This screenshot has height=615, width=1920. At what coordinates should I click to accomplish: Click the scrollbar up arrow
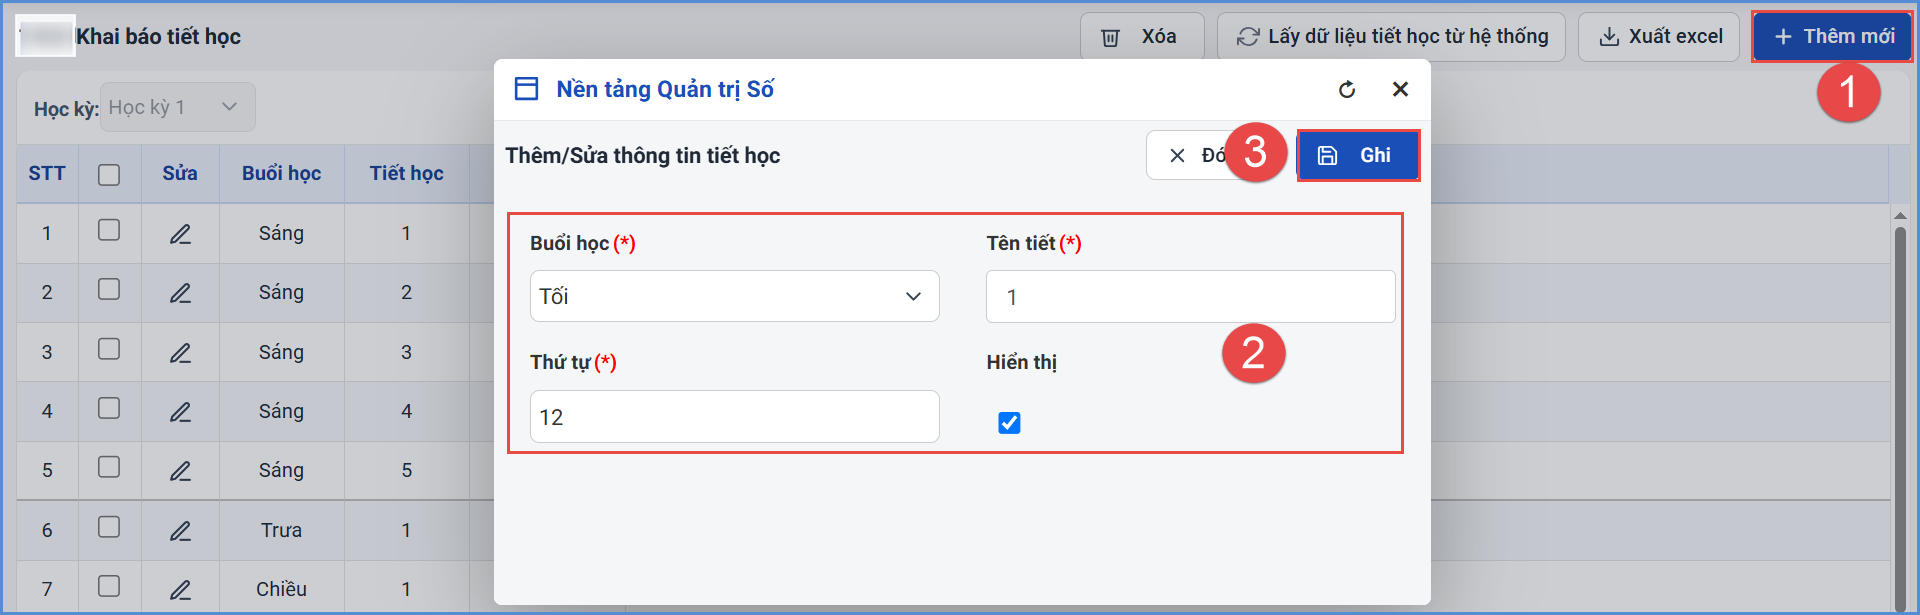pyautogui.click(x=1900, y=214)
